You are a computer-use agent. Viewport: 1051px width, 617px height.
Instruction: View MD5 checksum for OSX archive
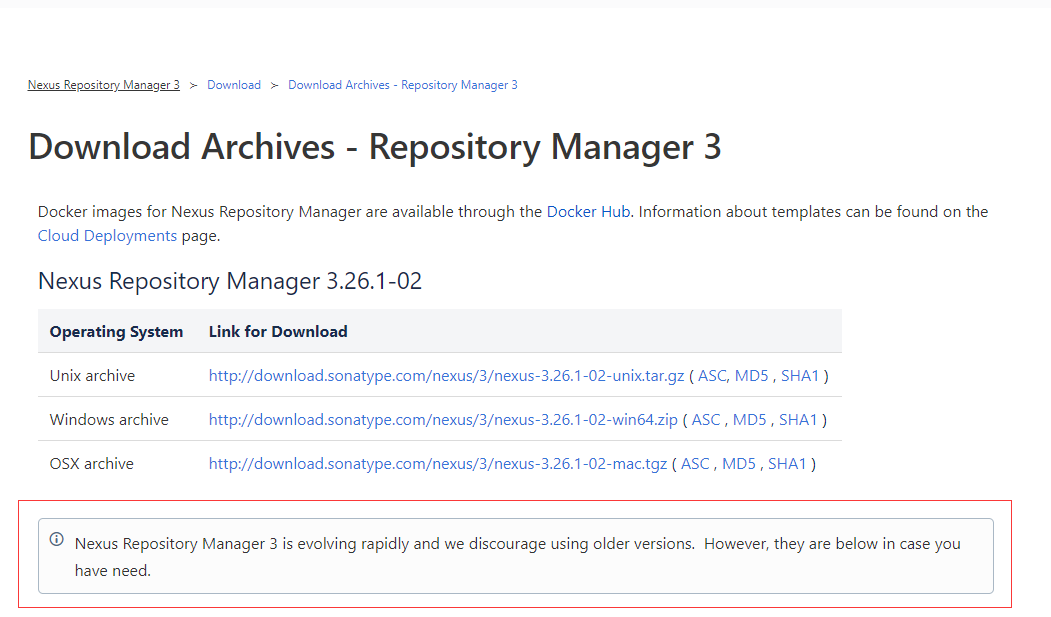click(739, 464)
